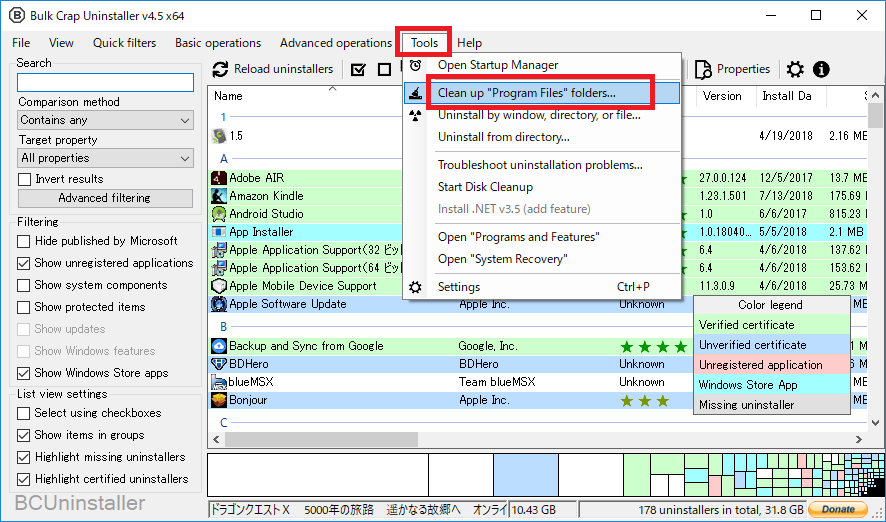Toggle Invert results checkbox

point(24,180)
